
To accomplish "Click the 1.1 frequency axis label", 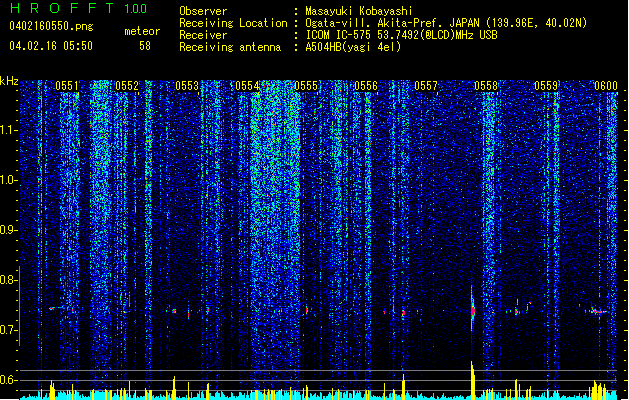I will point(9,130).
